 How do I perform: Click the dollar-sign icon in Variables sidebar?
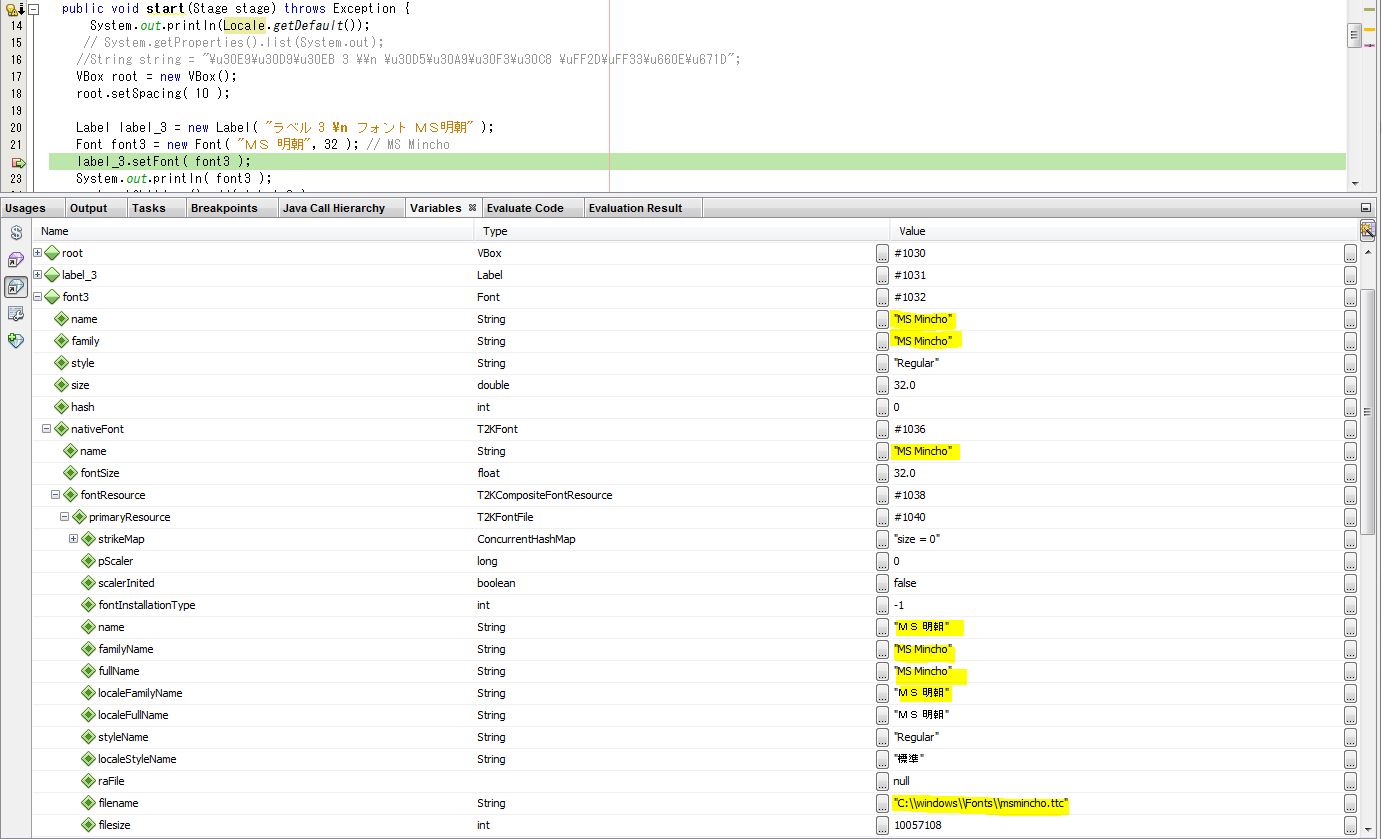click(x=16, y=233)
